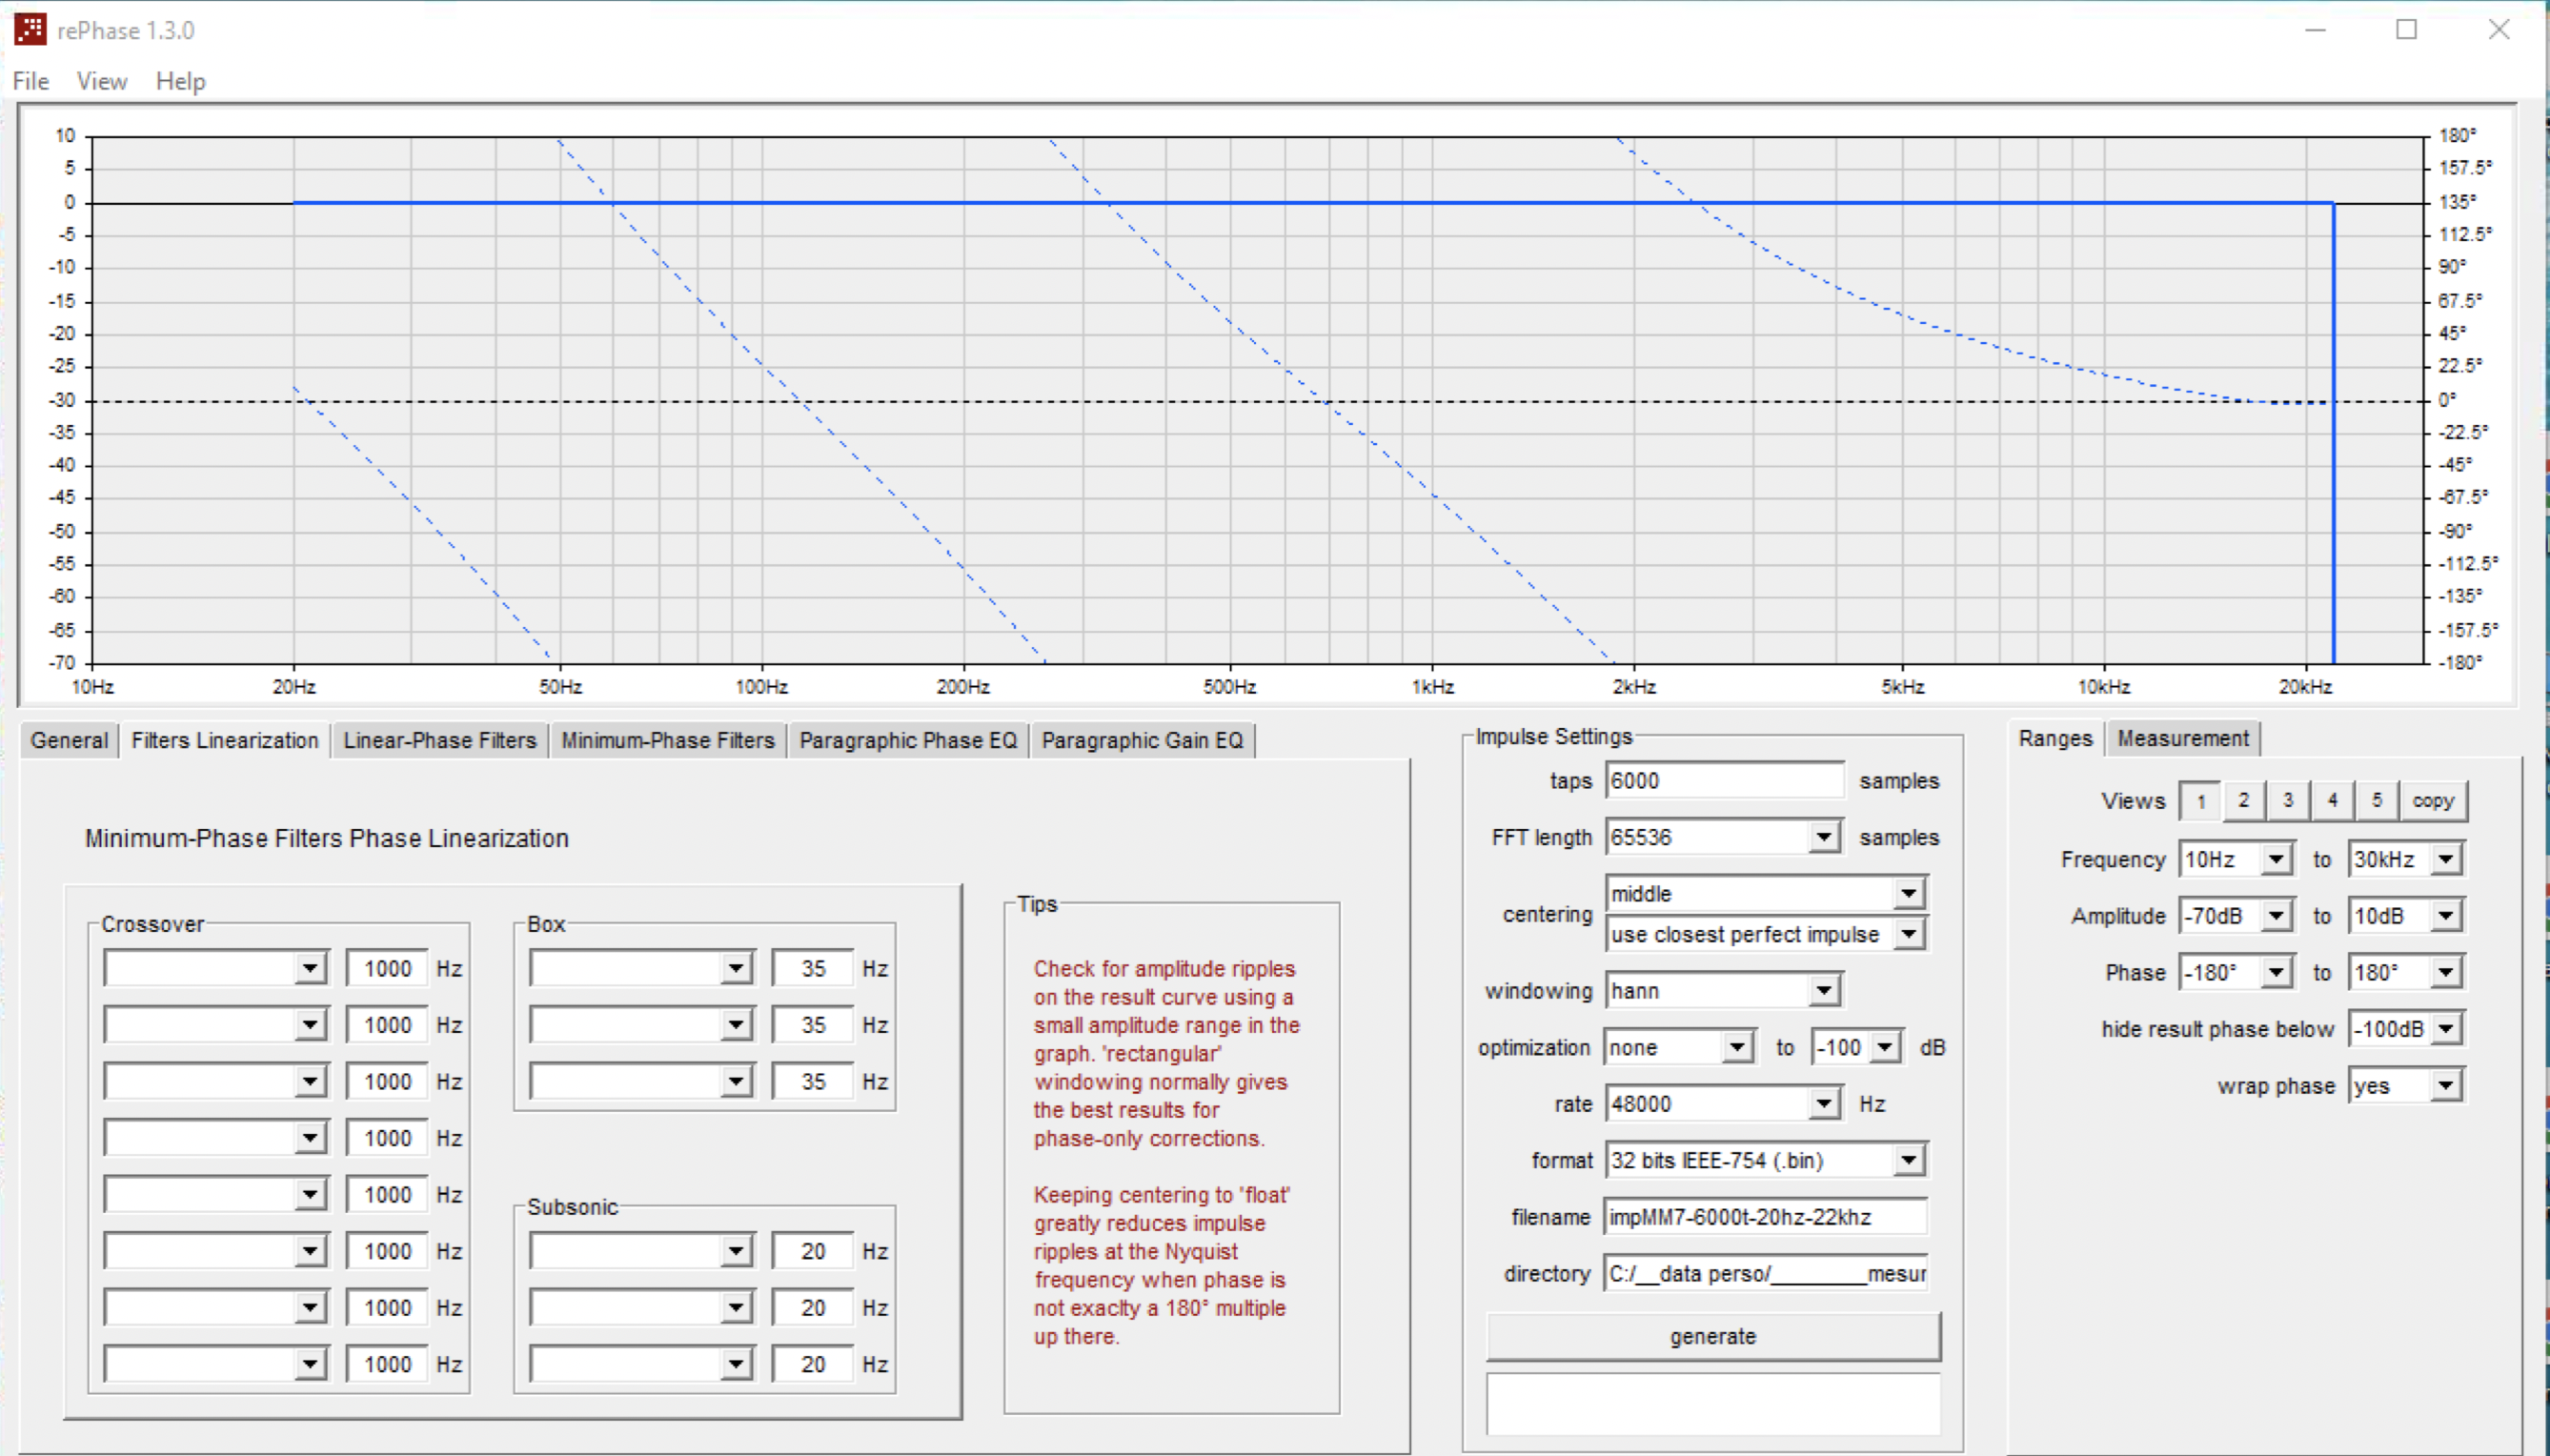Screen dimensions: 2550x1456
Task: Select view number 5
Action: click(2377, 800)
